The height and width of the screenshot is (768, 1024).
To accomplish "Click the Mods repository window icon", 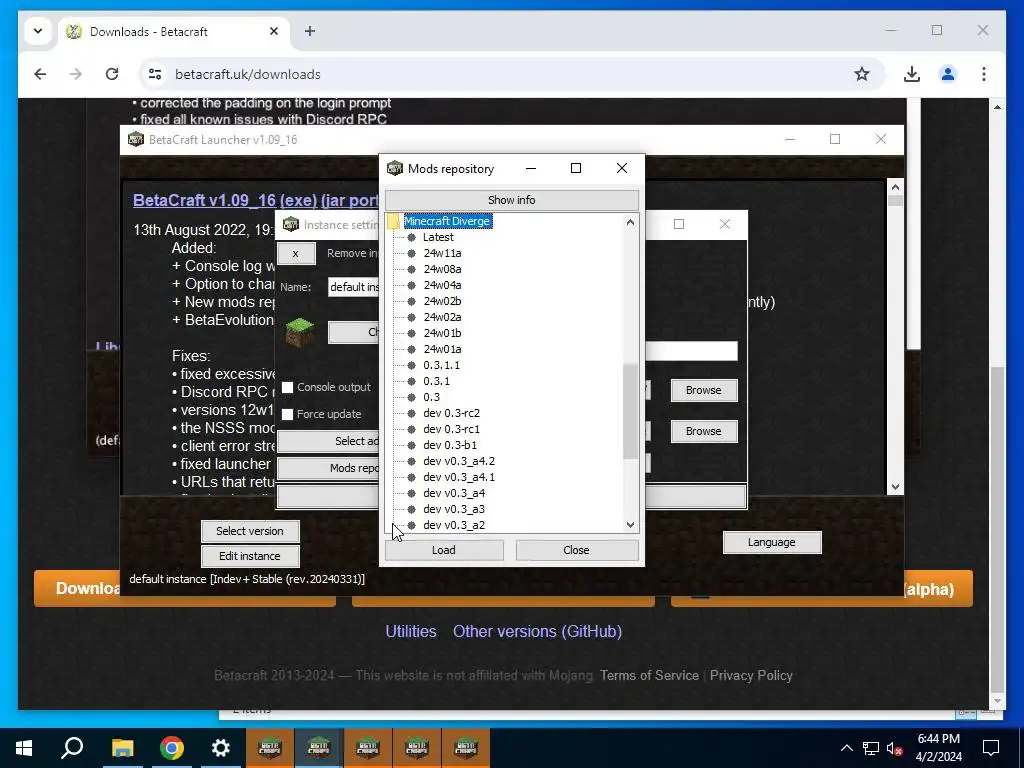I will pyautogui.click(x=394, y=168).
